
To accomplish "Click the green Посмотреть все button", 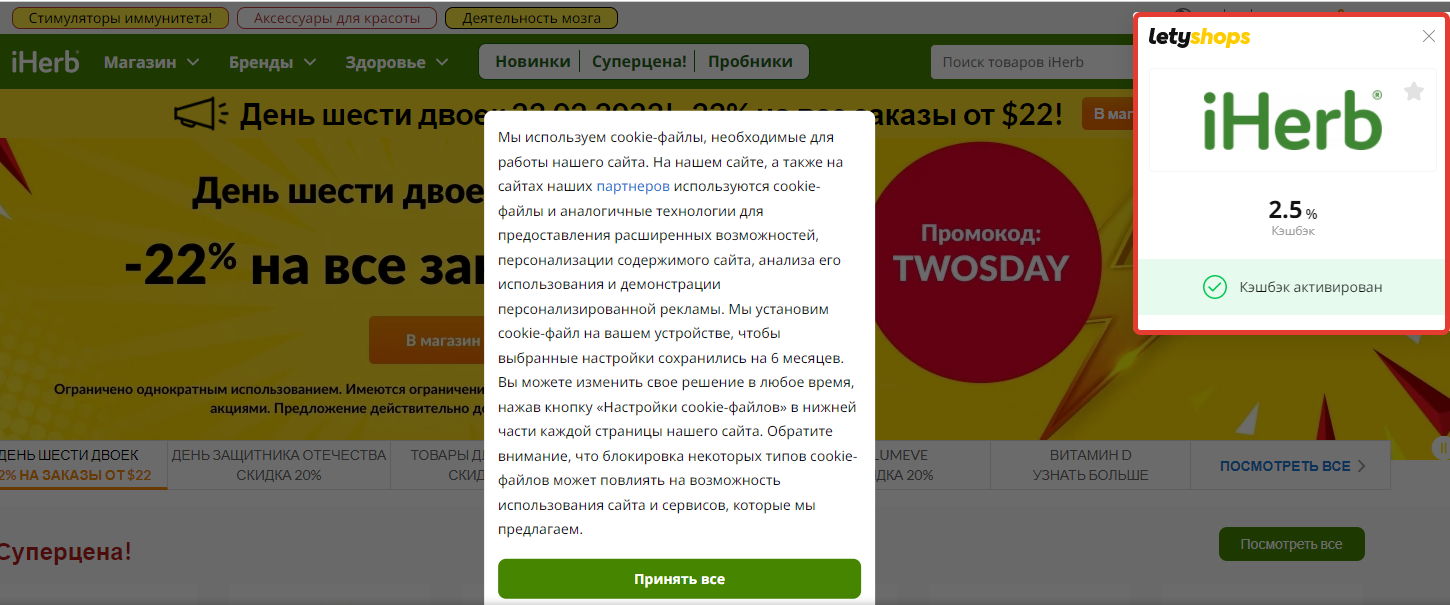I will (1291, 544).
